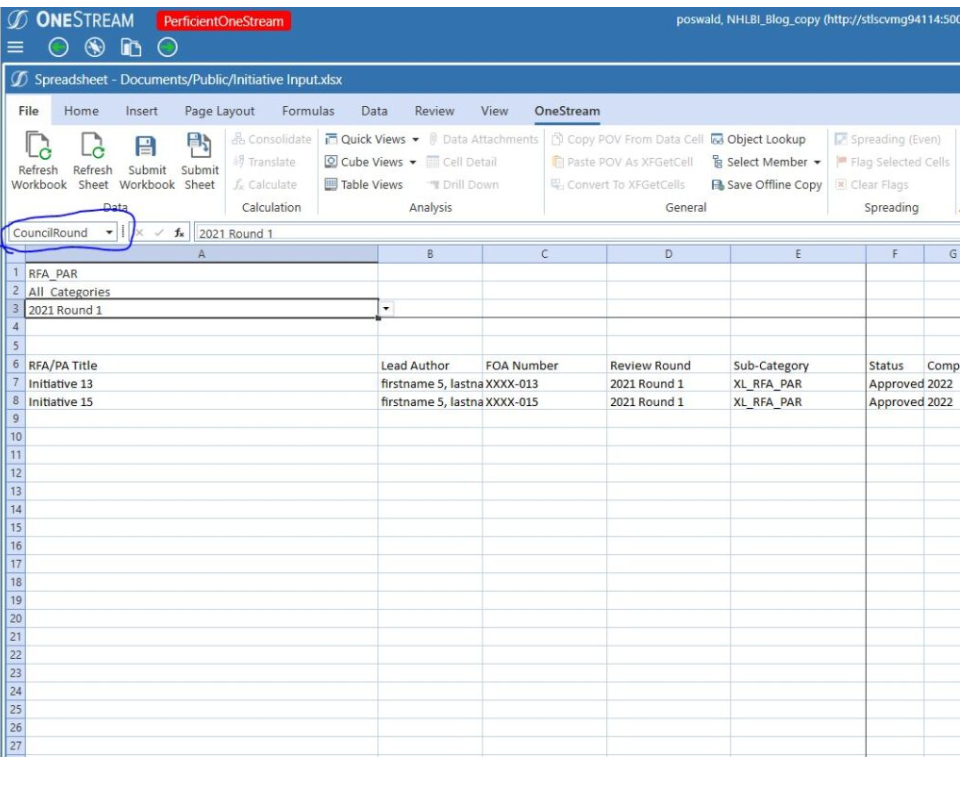Viewport: 969px width, 785px height.
Task: Click the formula bar cancel X icon
Action: coord(140,233)
